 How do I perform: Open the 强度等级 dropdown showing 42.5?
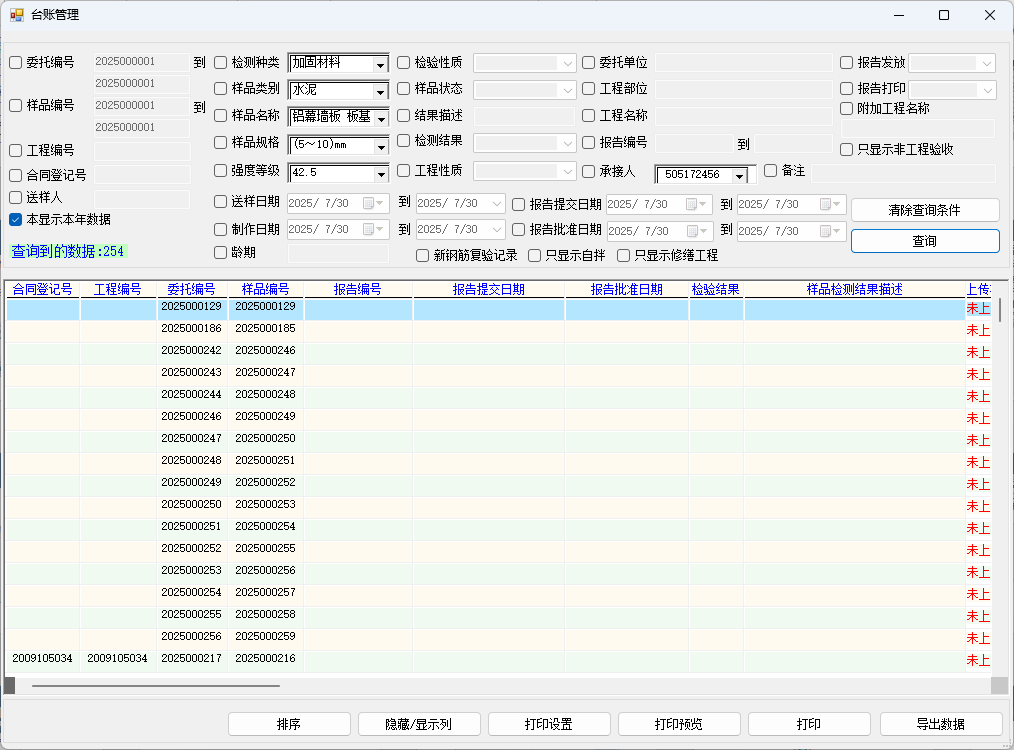(x=380, y=175)
